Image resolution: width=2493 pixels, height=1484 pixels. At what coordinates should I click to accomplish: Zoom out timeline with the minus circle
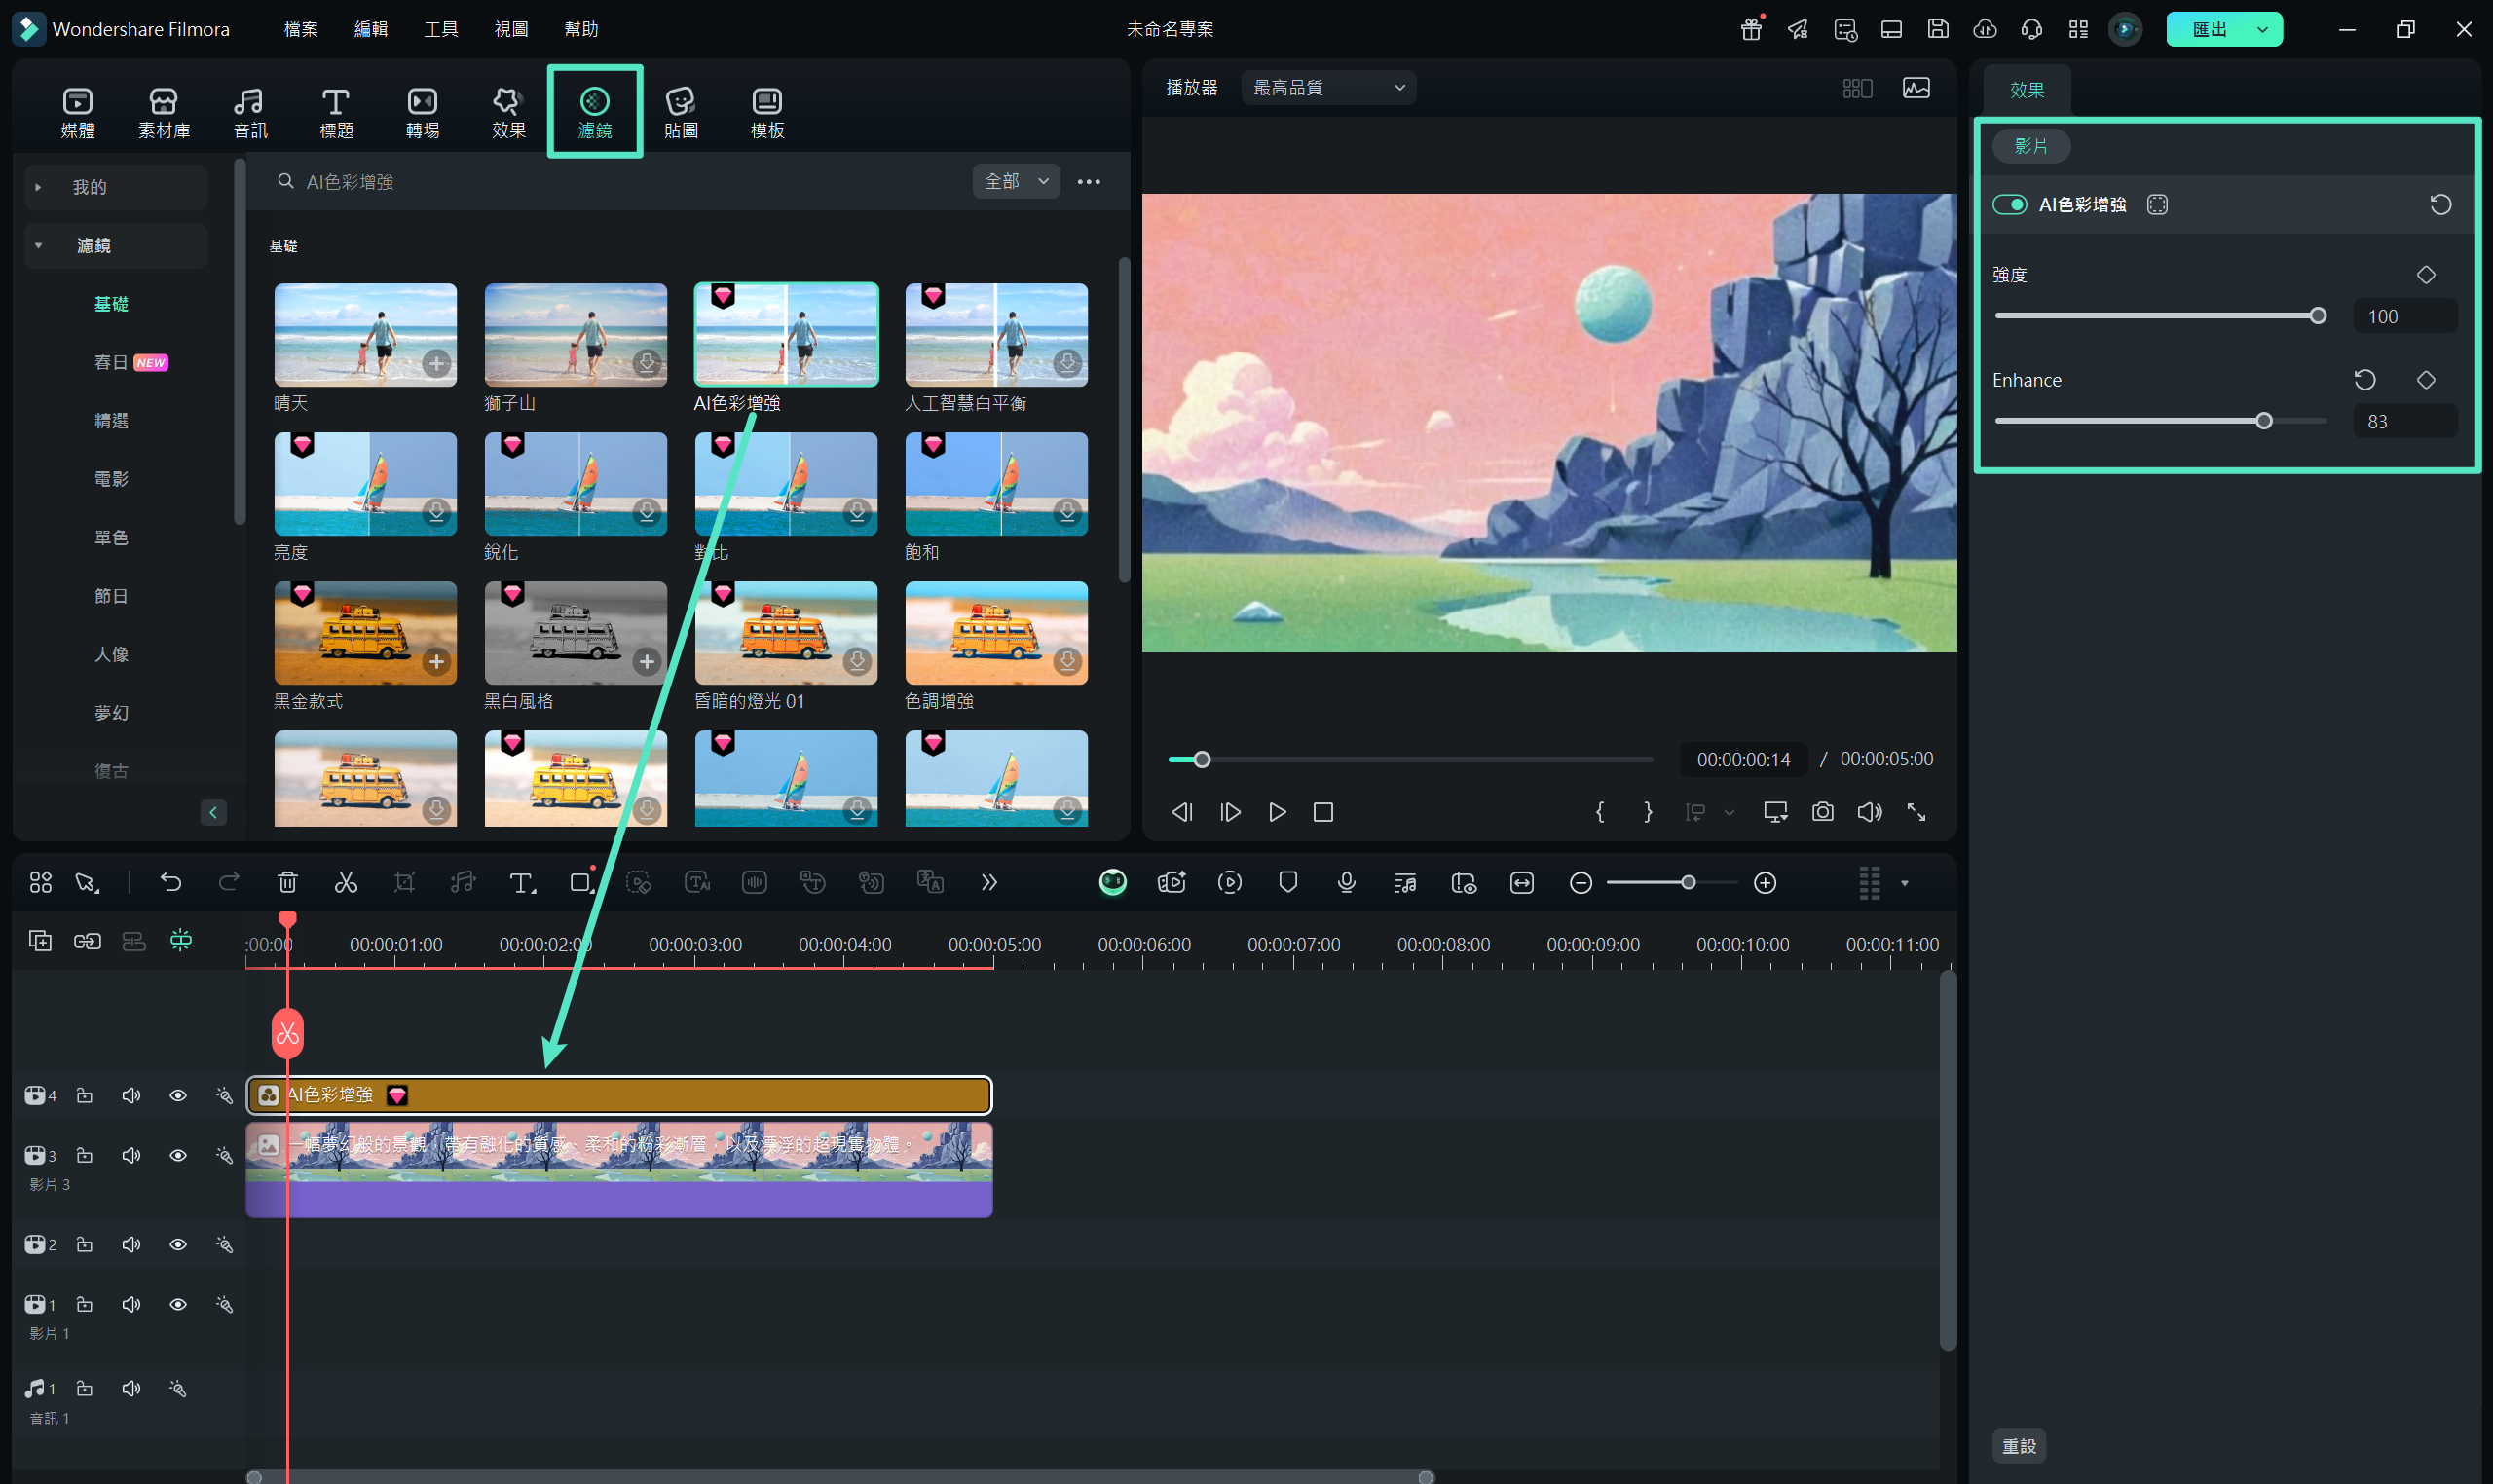(1580, 882)
